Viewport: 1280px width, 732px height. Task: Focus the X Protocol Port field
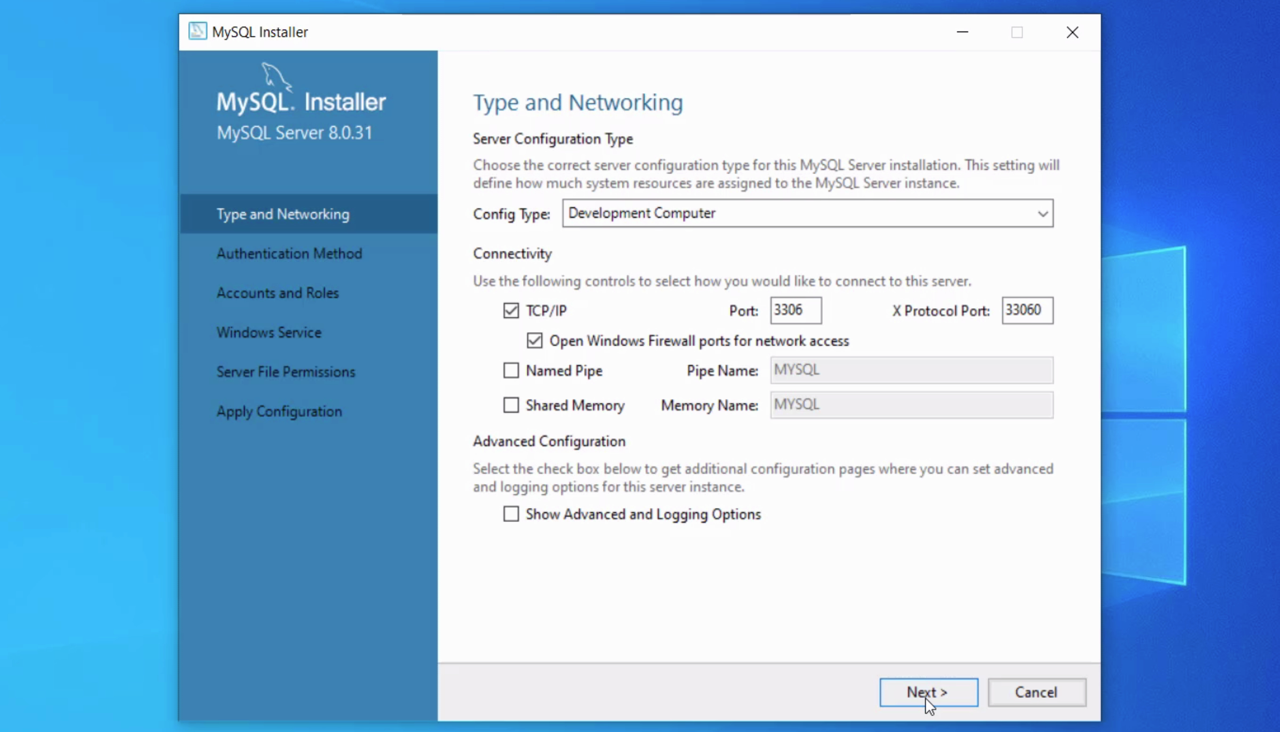point(1027,311)
